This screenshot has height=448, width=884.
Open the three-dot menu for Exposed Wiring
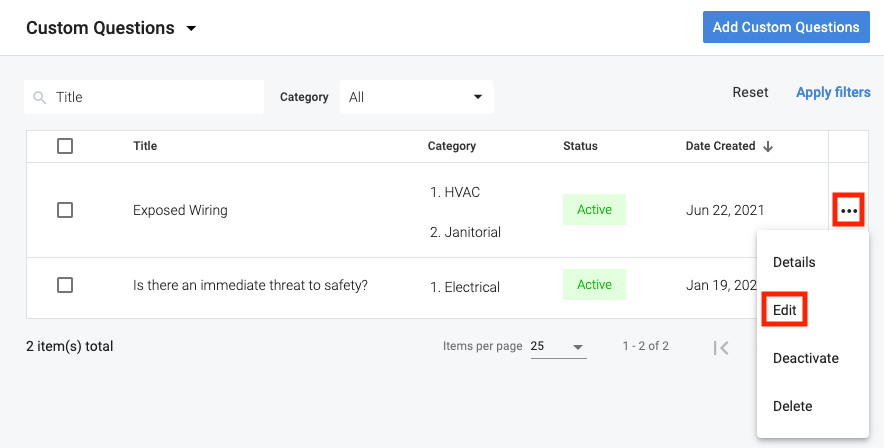pyautogui.click(x=848, y=211)
